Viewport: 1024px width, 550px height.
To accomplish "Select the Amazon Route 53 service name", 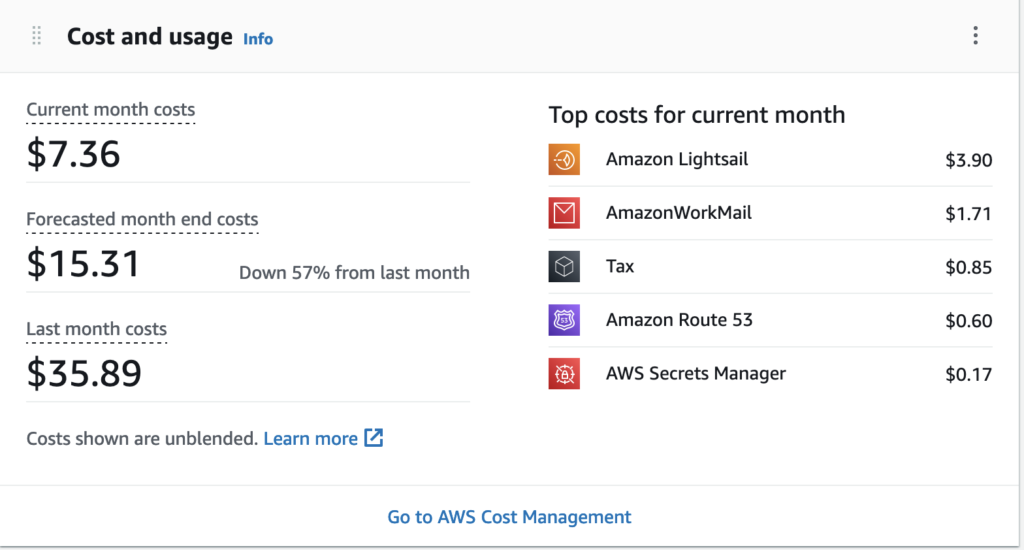I will 679,320.
